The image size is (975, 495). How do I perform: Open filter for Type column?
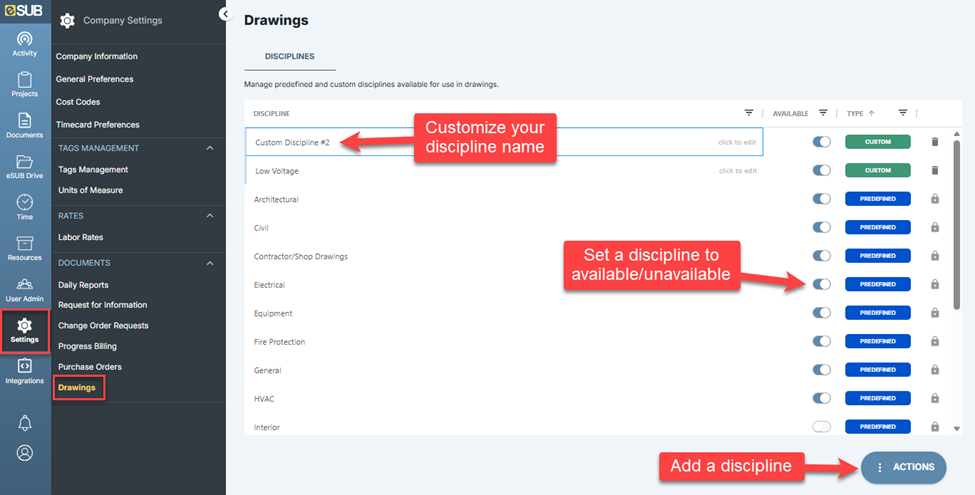click(903, 113)
